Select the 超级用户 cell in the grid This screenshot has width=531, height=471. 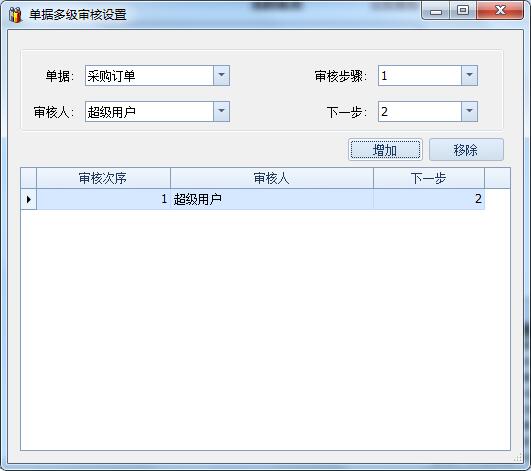point(272,199)
